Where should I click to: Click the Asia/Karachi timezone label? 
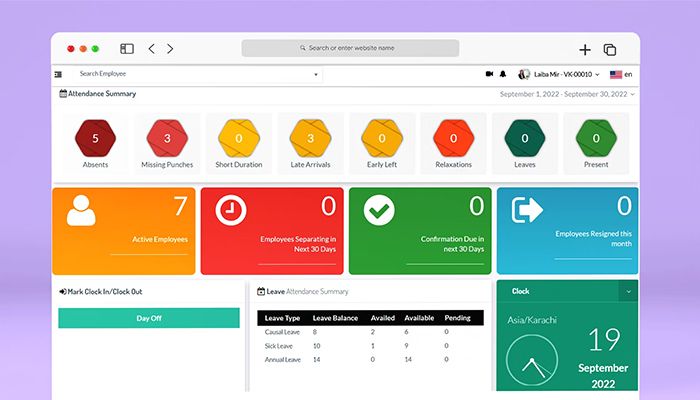pos(532,320)
